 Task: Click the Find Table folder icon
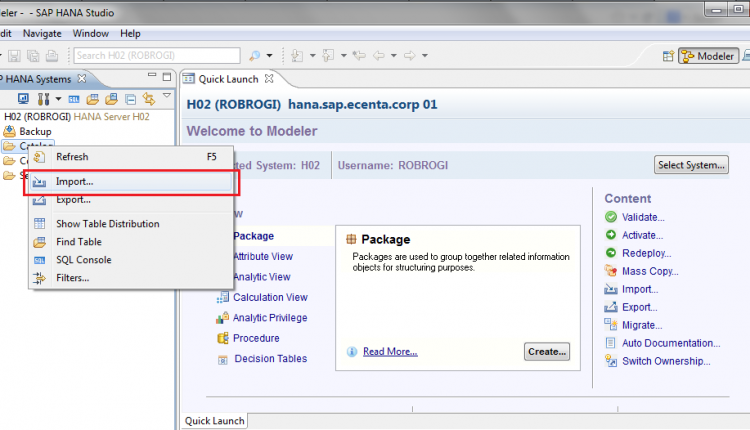click(x=92, y=99)
